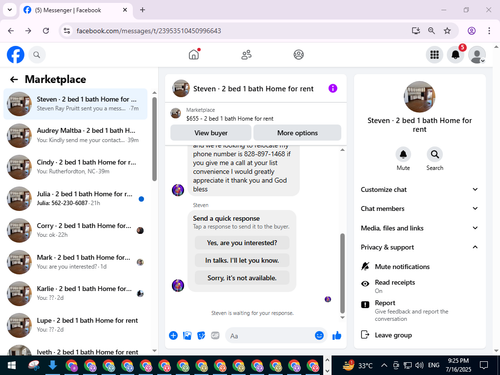Toggle Read receipts setting
Screen dimensions: 500x375
click(420, 286)
